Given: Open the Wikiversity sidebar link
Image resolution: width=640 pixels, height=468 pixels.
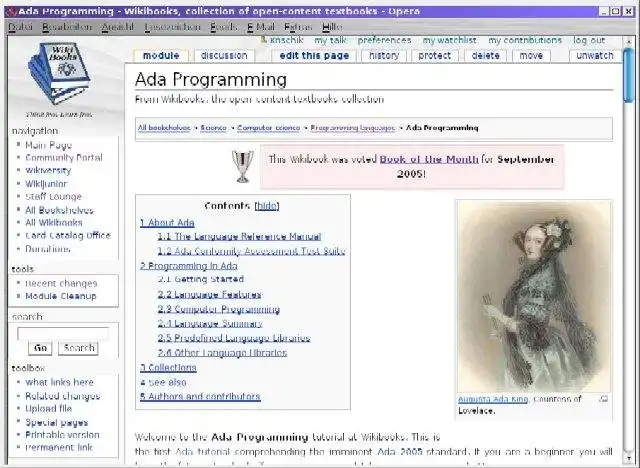Looking at the screenshot, I should coord(48,171).
